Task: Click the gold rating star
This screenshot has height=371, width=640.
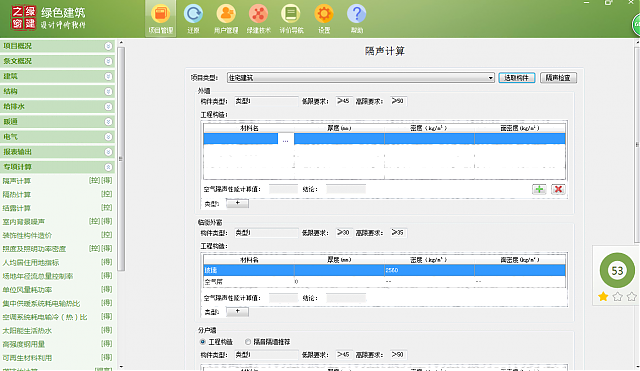Action: (x=603, y=296)
